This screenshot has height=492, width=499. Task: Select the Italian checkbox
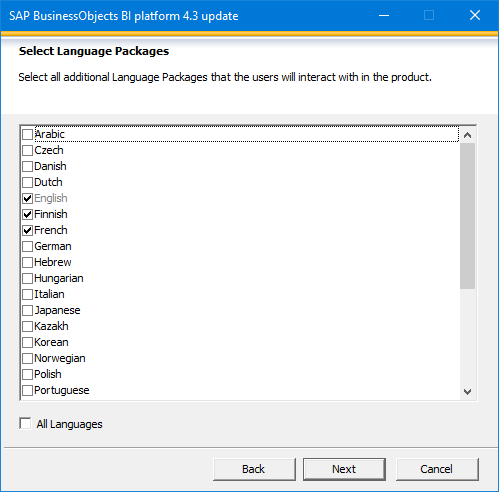pos(27,294)
